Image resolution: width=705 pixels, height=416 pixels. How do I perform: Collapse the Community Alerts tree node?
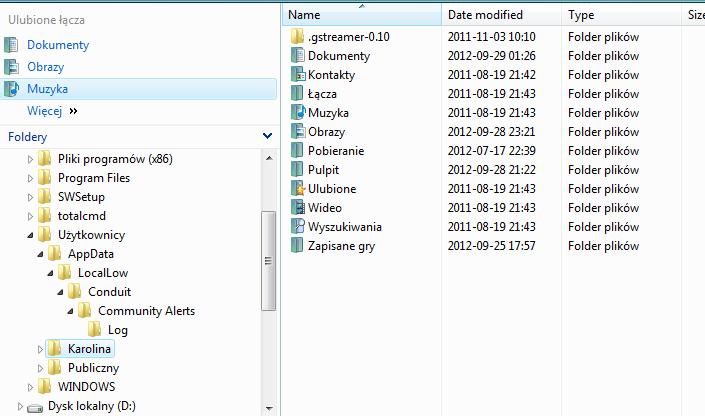[x=70, y=311]
